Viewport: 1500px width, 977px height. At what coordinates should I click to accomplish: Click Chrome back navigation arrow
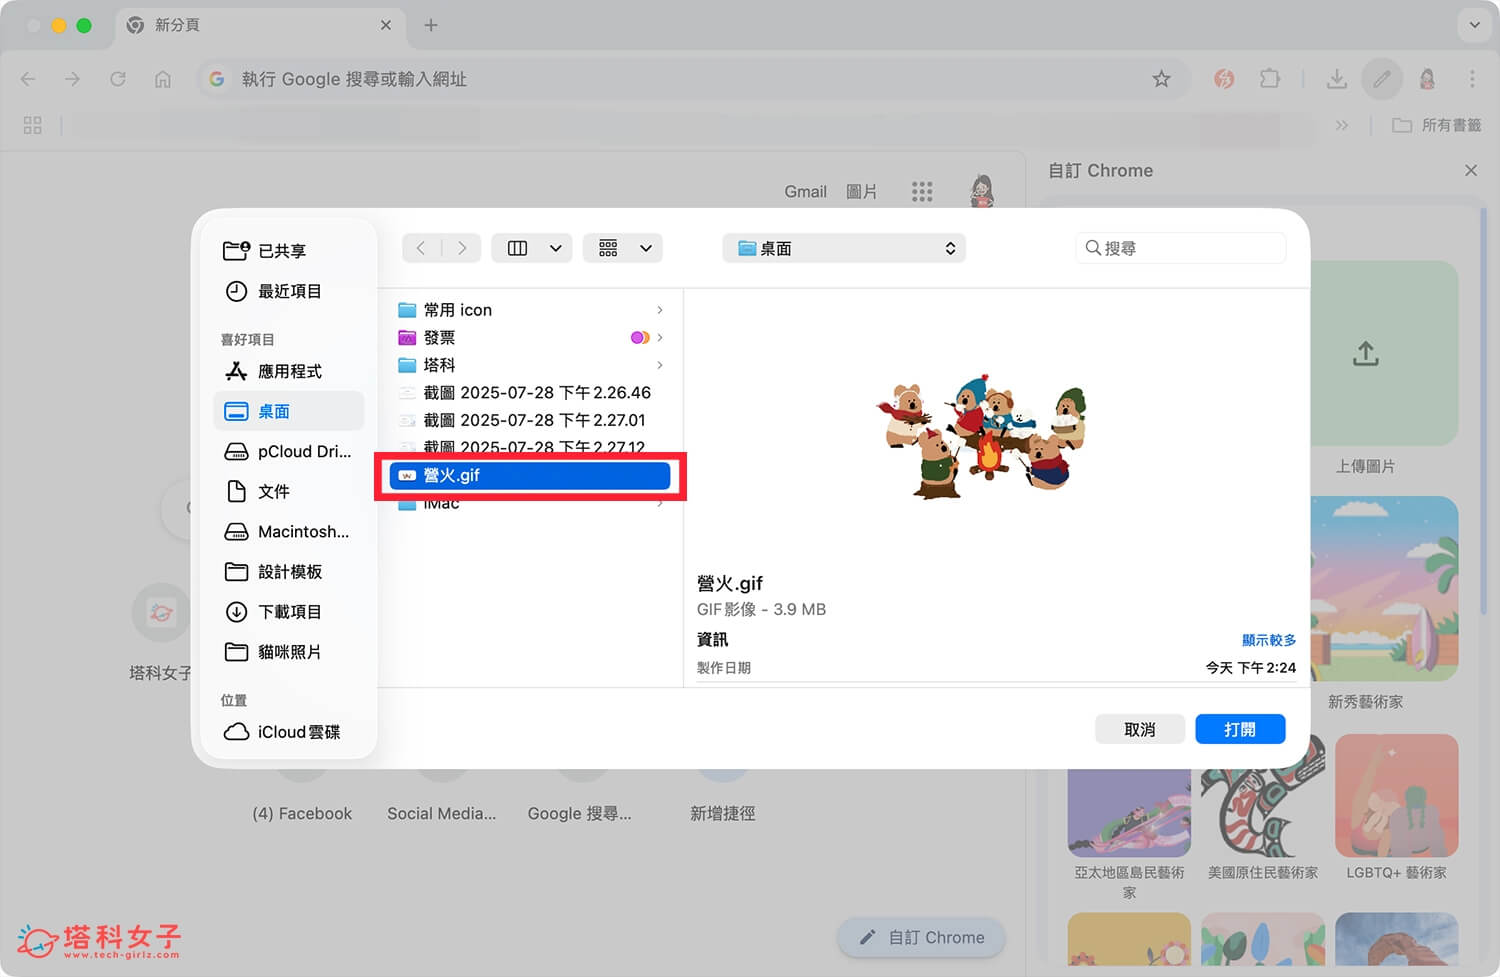pyautogui.click(x=28, y=79)
